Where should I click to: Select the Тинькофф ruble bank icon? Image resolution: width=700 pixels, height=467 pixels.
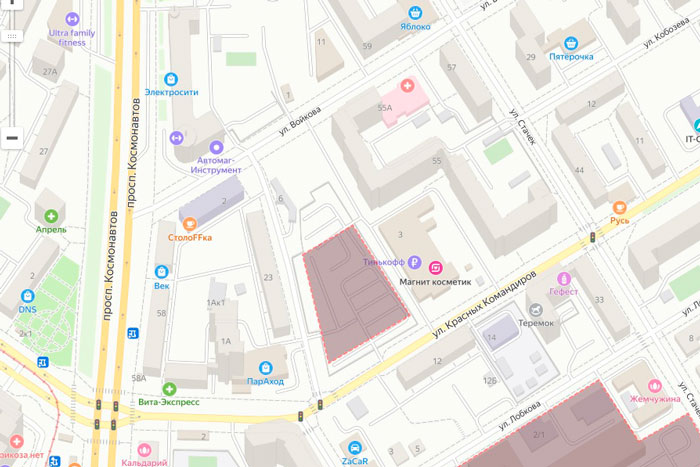[x=415, y=262]
